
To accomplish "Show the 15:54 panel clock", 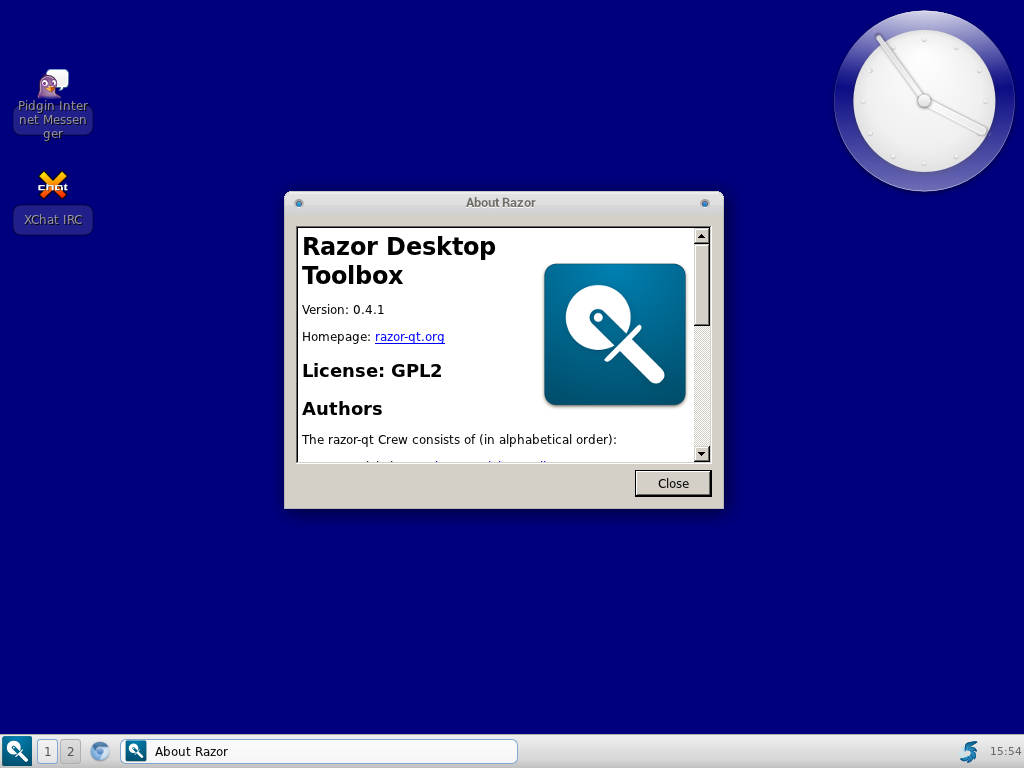I will [x=1005, y=752].
